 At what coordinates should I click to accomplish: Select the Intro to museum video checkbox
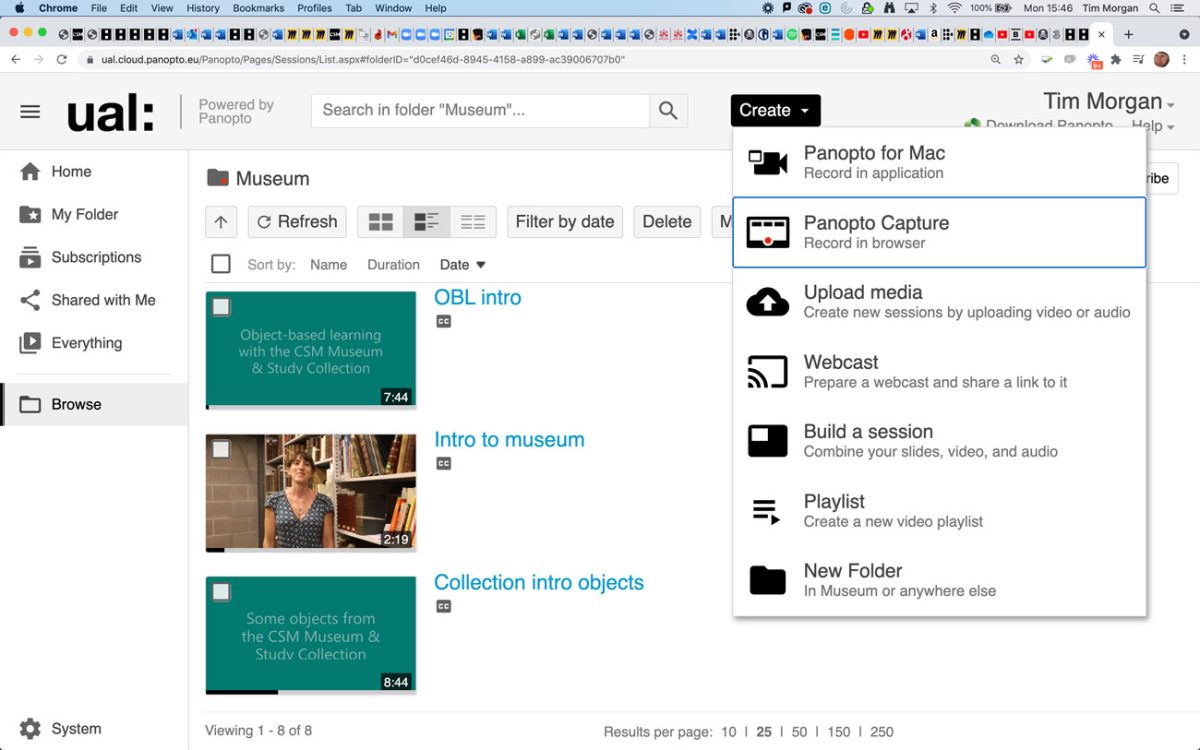point(221,449)
